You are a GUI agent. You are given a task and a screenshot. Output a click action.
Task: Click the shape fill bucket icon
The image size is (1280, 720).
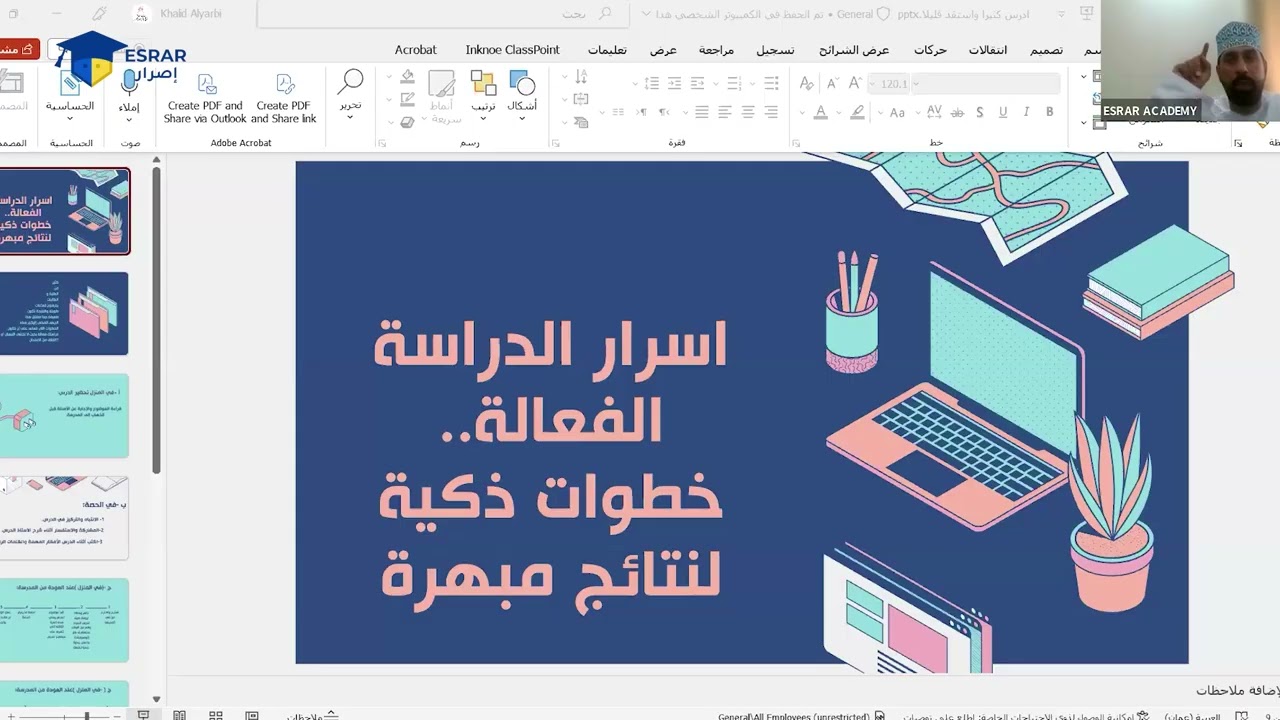click(x=407, y=77)
